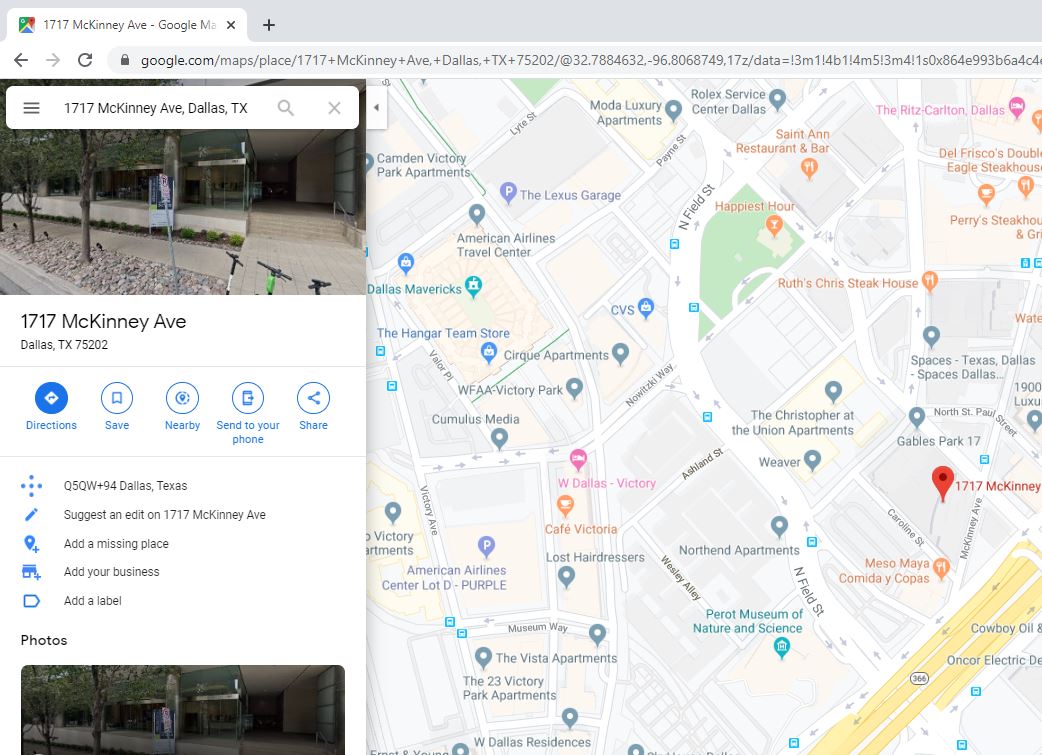Click the red 1717 McKinney map pin
This screenshot has height=755, width=1042.
[942, 483]
